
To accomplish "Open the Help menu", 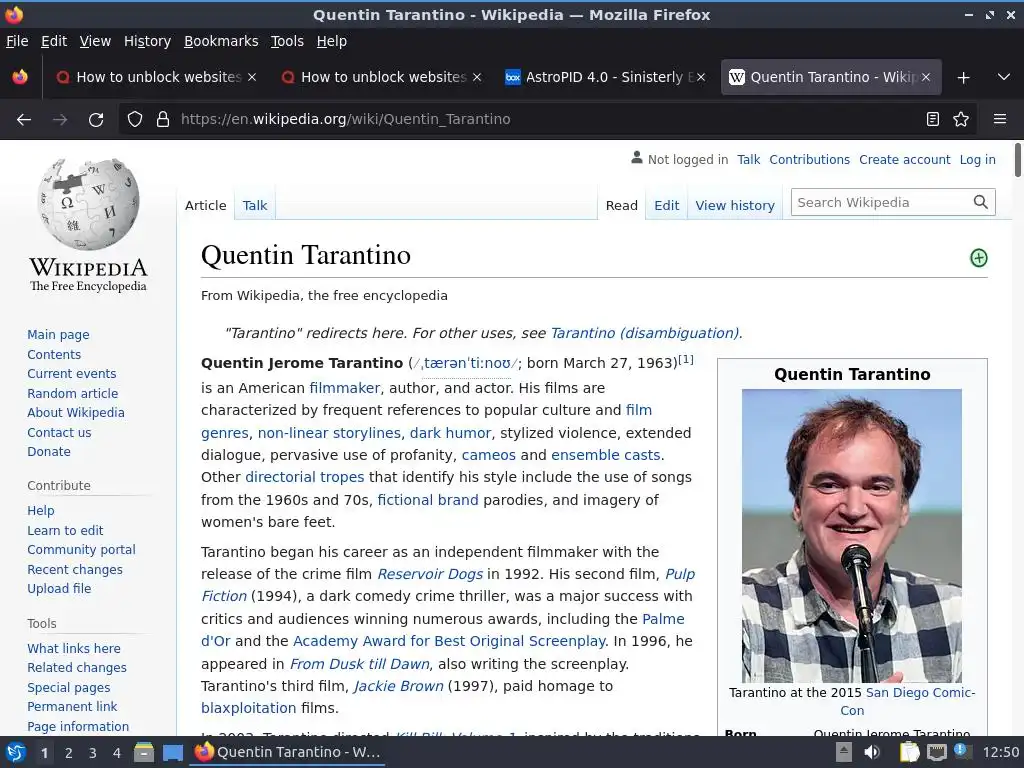I will coord(332,41).
